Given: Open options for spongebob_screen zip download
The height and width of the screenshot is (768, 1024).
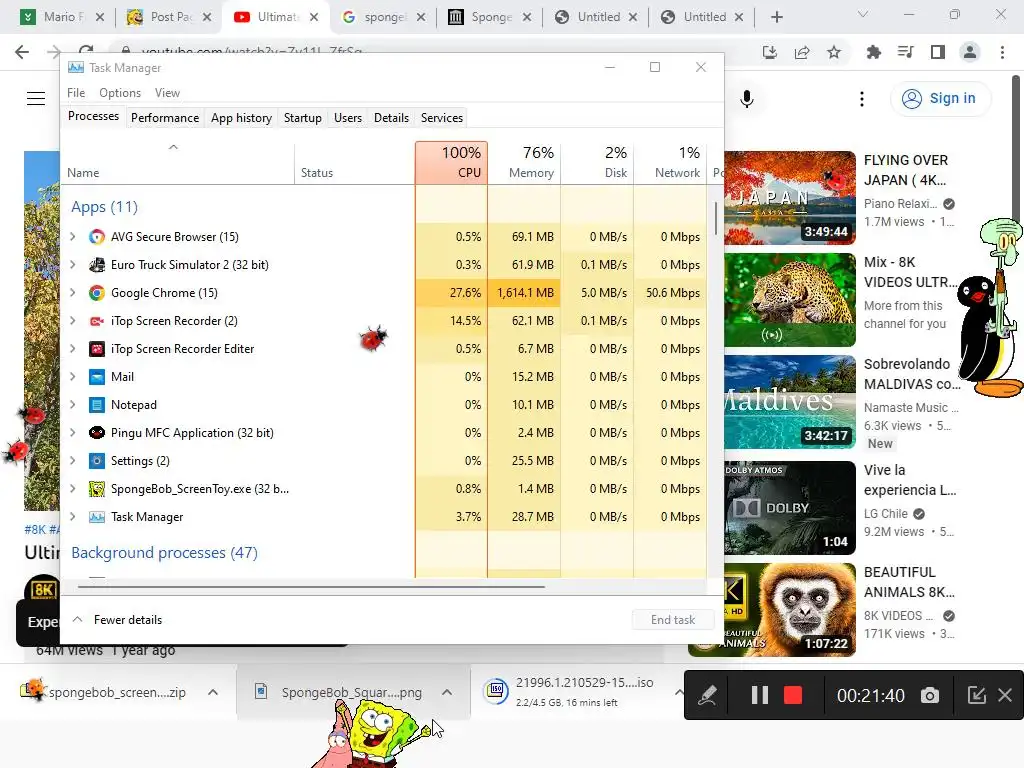Looking at the screenshot, I should pos(213,692).
